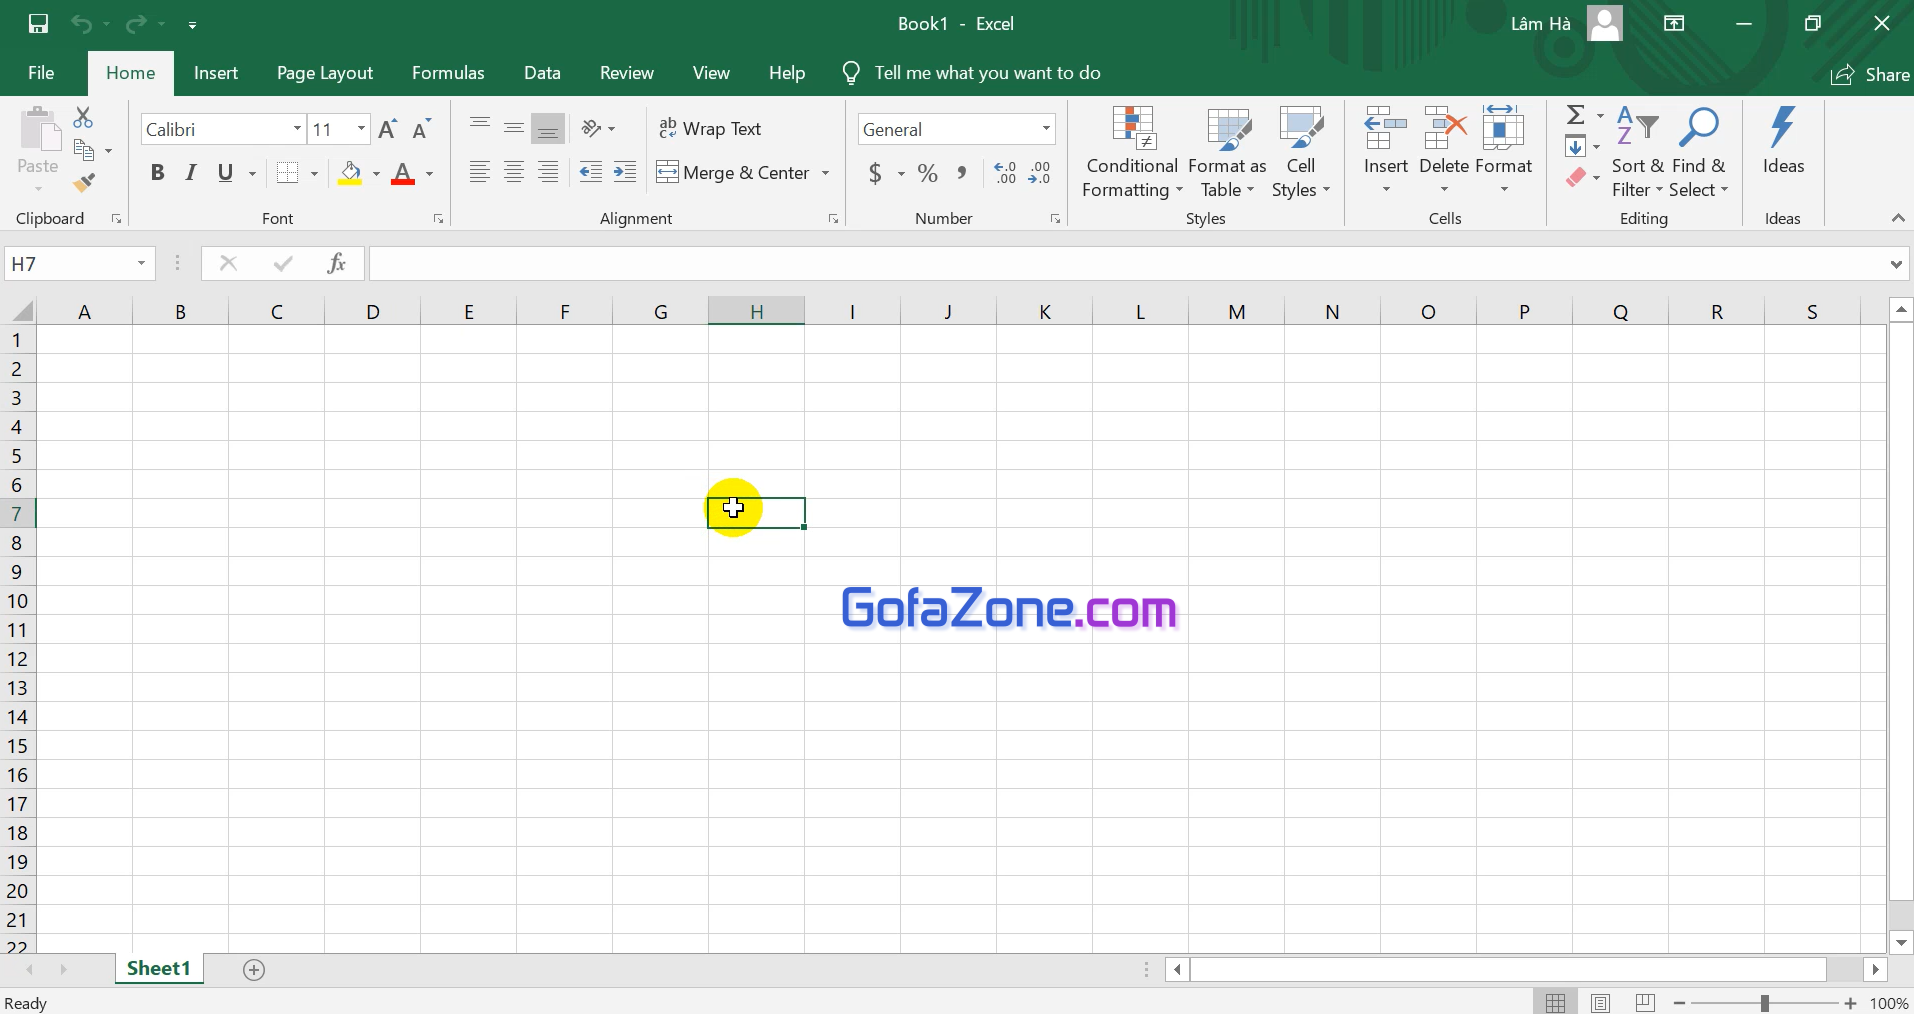The width and height of the screenshot is (1914, 1014).
Task: Toggle Underline formatting
Action: click(225, 173)
